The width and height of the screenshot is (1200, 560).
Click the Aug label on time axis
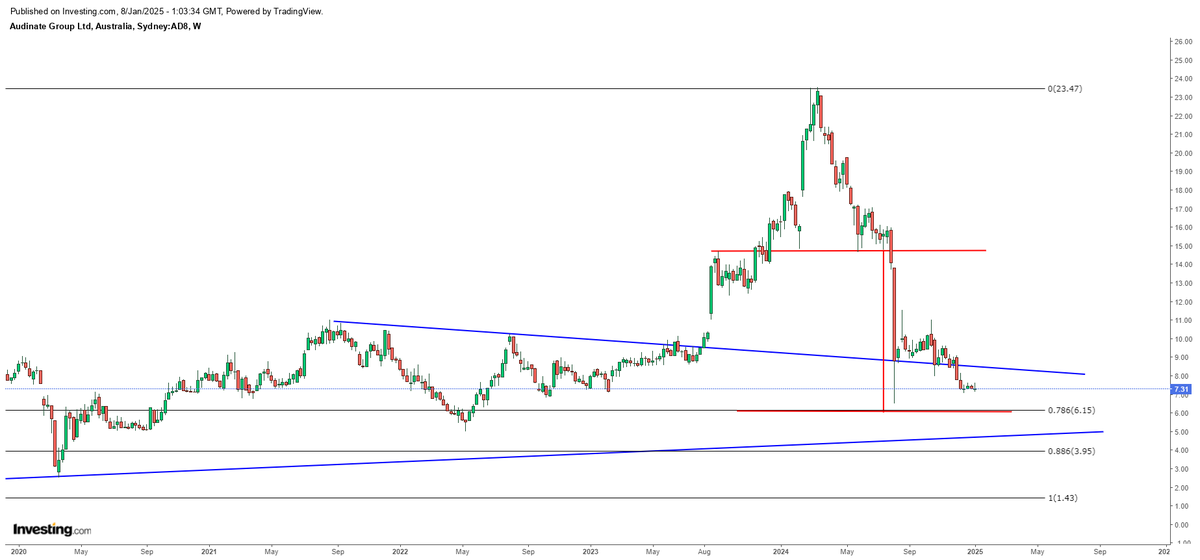(704, 551)
